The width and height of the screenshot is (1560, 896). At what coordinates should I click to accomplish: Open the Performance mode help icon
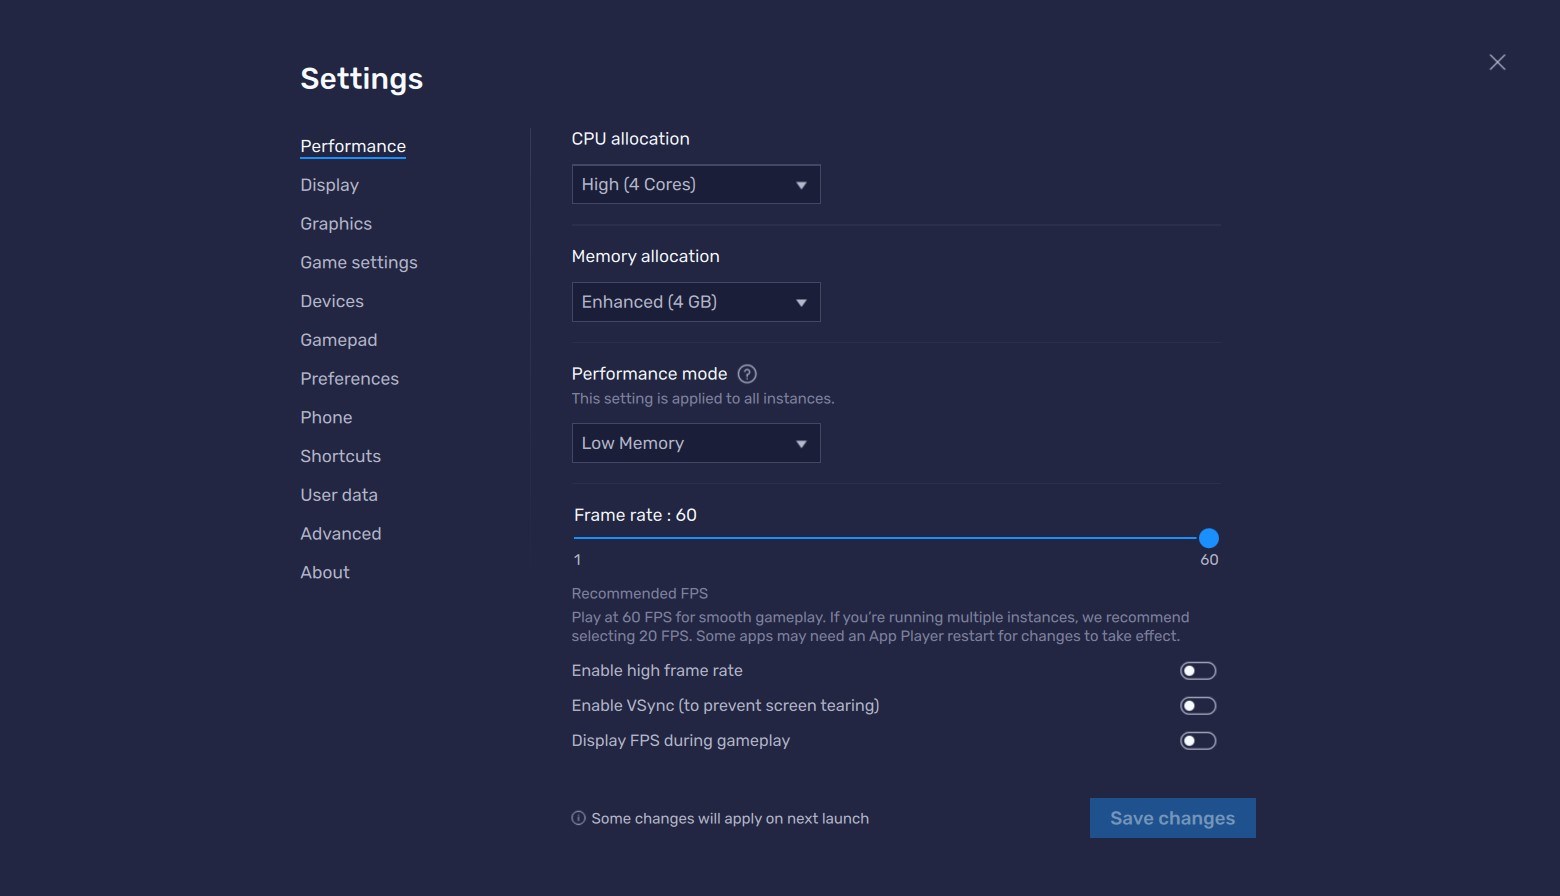(x=747, y=374)
